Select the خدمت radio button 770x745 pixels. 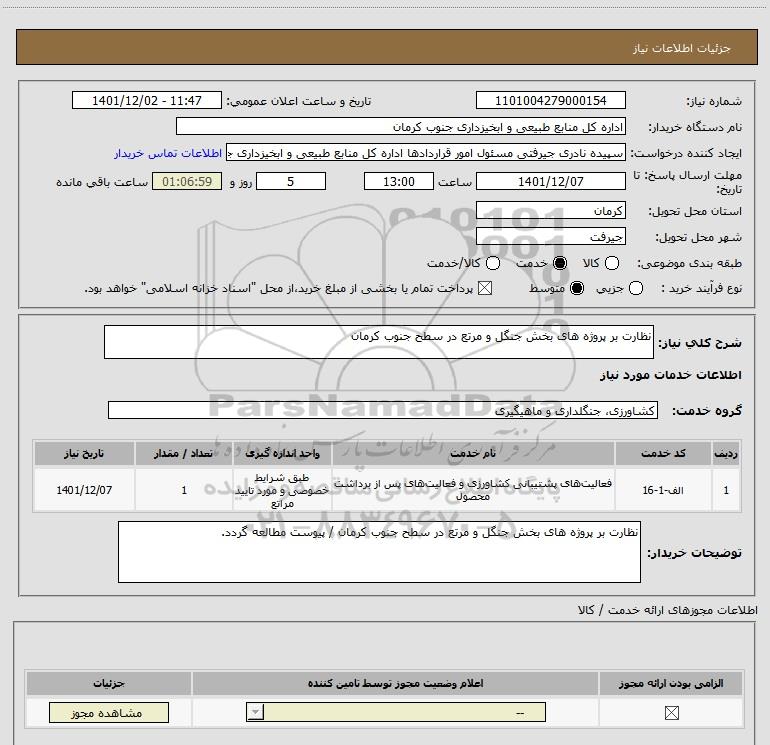point(560,263)
